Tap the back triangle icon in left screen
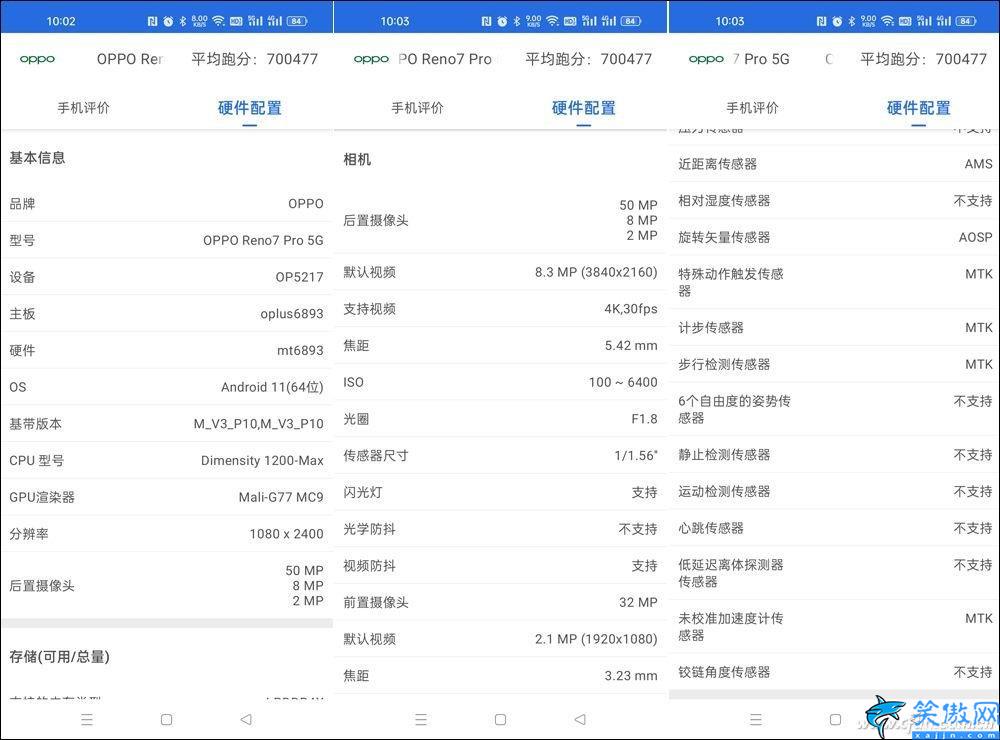Screen dimensions: 1000x740 (x=246, y=720)
